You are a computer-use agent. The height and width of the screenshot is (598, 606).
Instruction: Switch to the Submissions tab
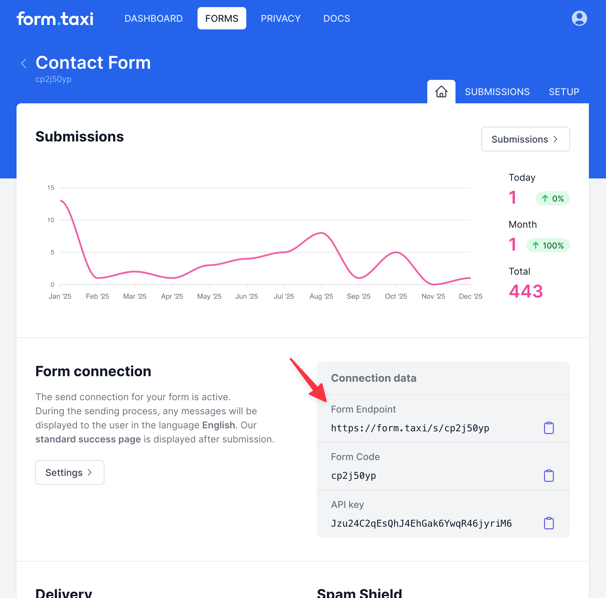pyautogui.click(x=497, y=92)
